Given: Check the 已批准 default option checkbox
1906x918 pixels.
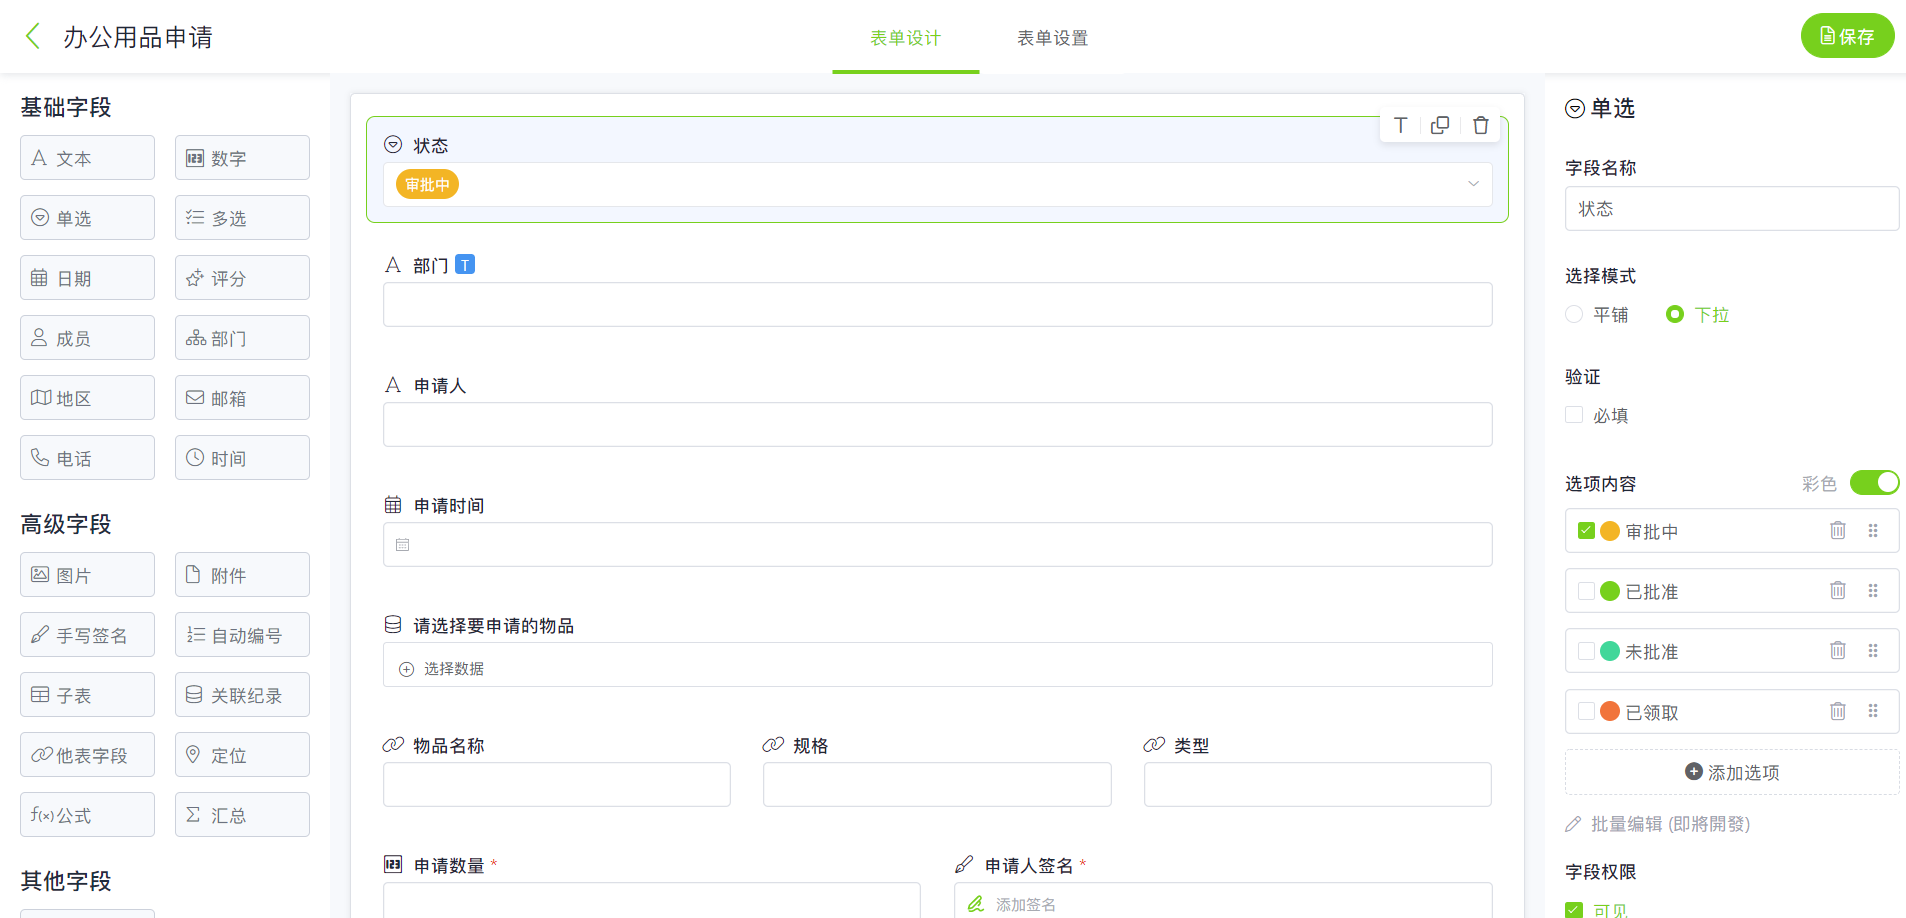Looking at the screenshot, I should click(1586, 591).
